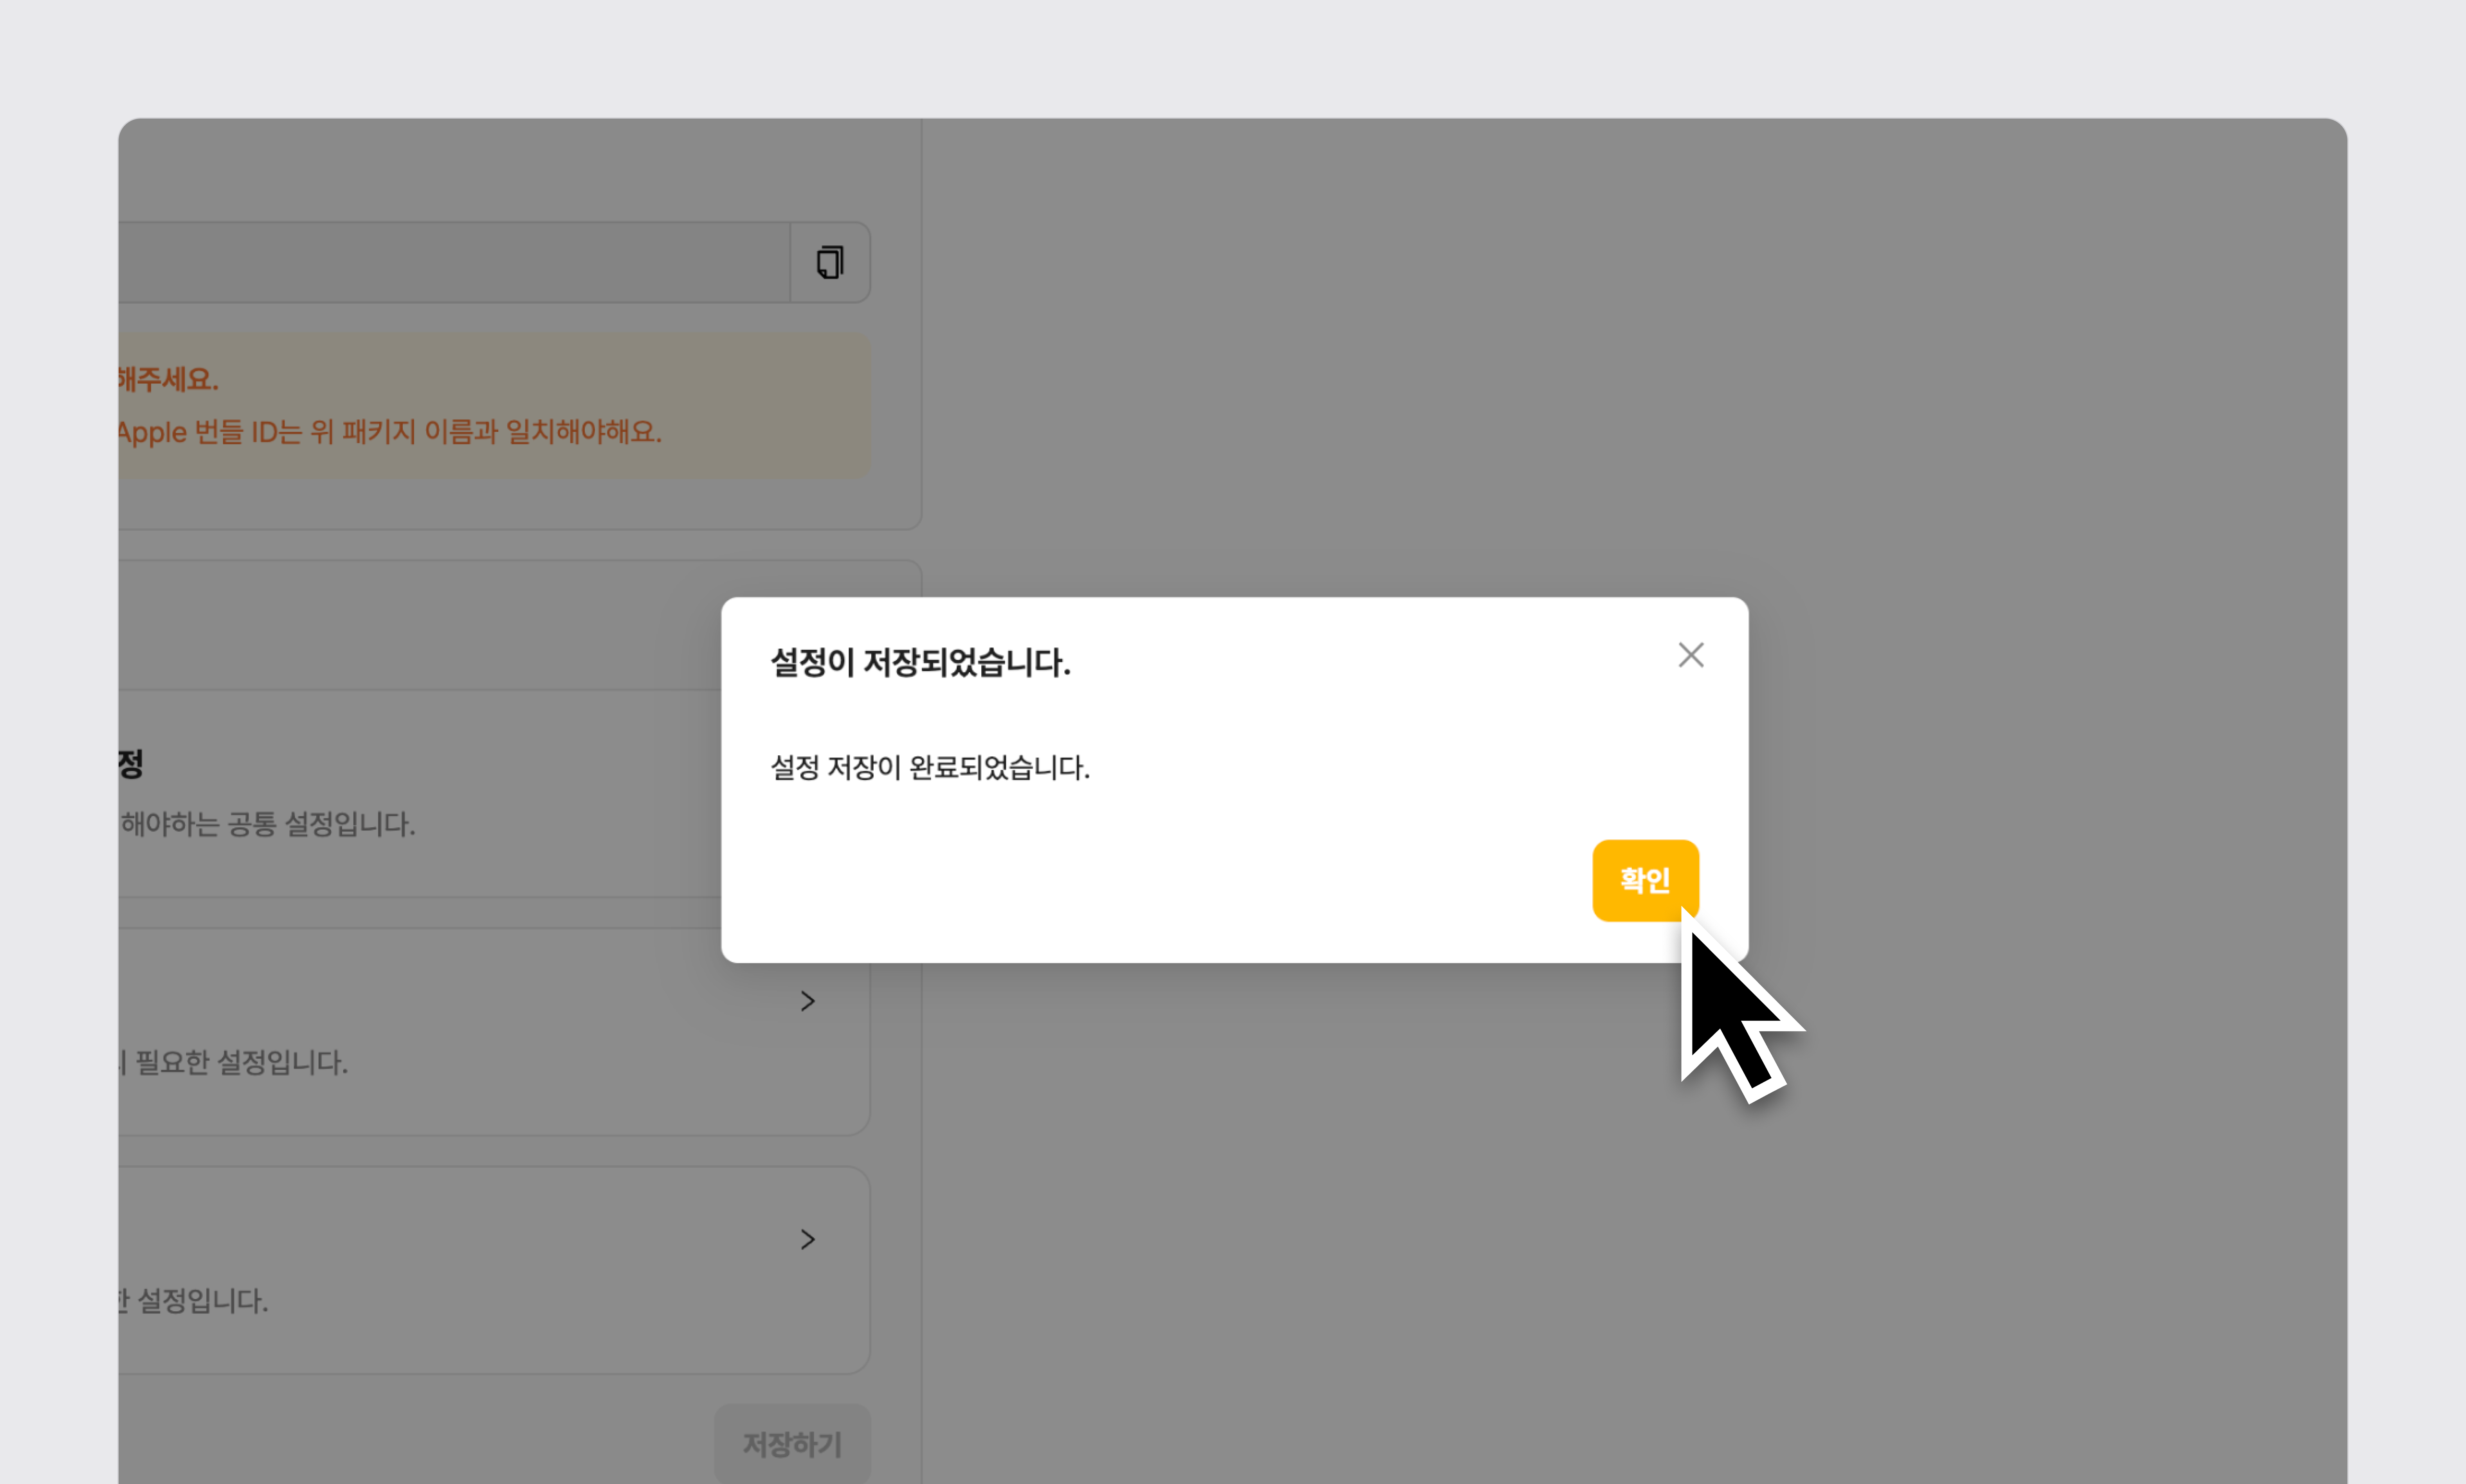Viewport: 2466px width, 1484px height.
Task: Select the '필요한 설정입니다.' card text
Action: click(x=240, y=1062)
